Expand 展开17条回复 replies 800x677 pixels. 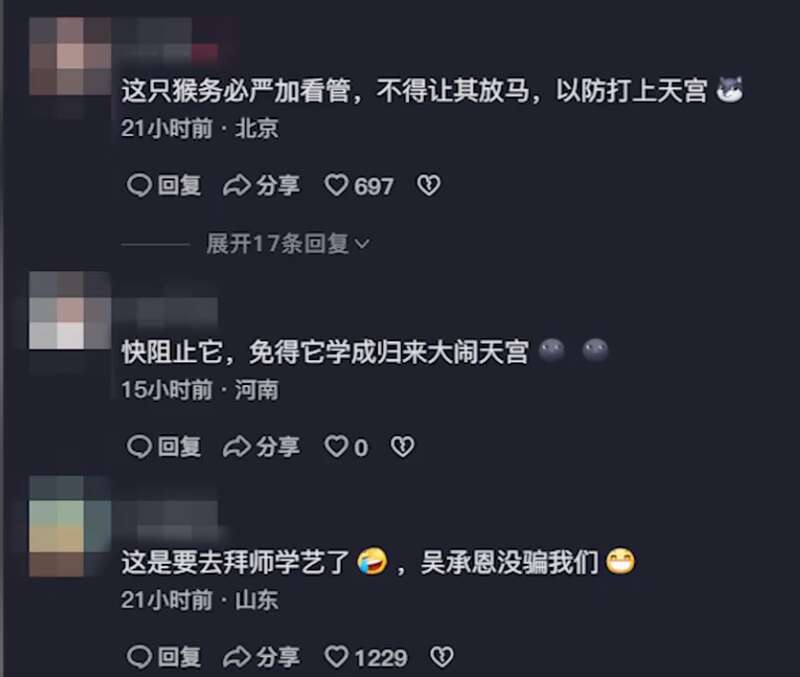(x=288, y=244)
